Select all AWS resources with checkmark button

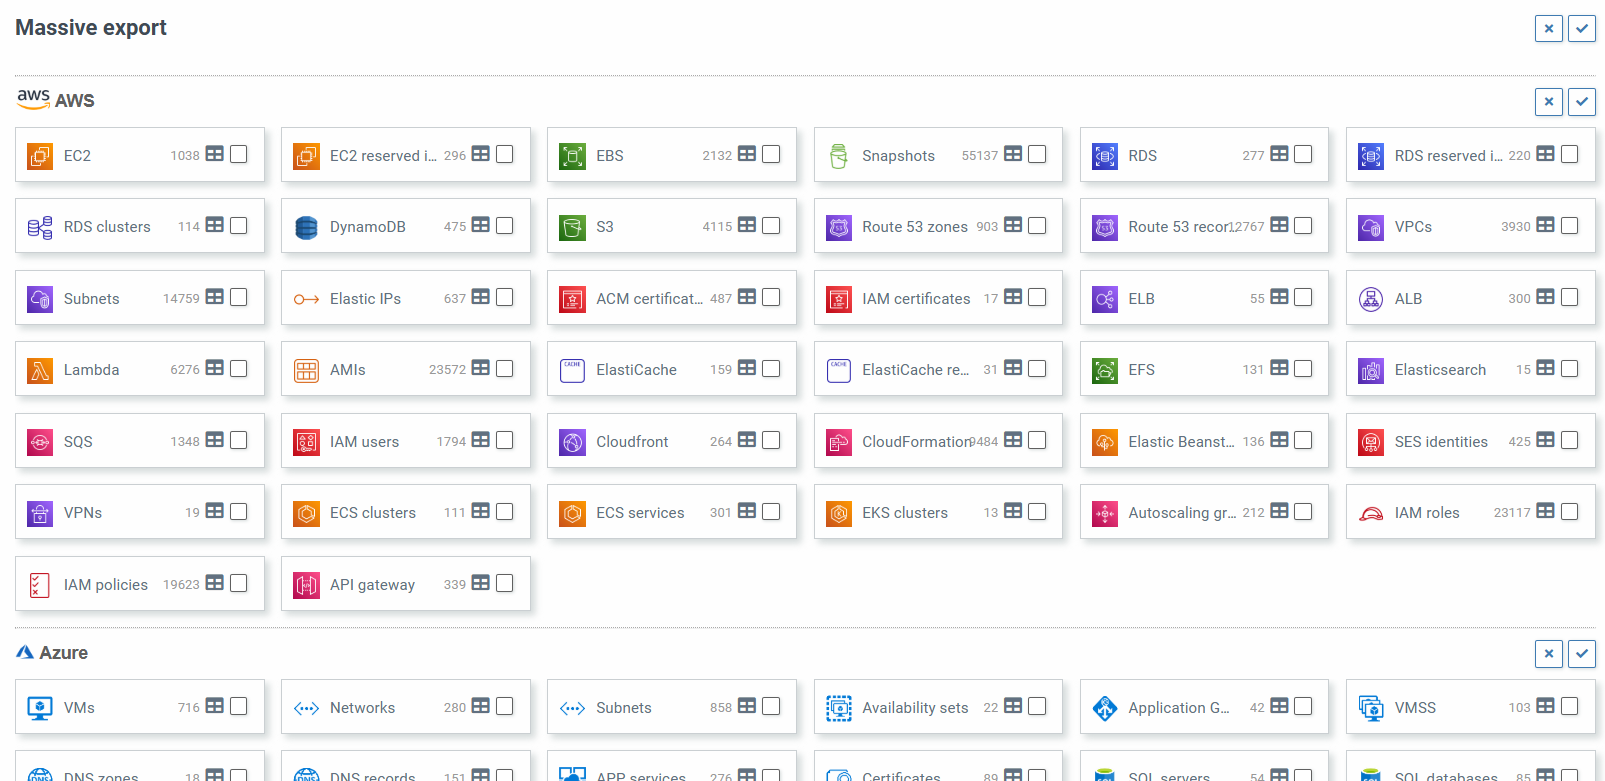pyautogui.click(x=1582, y=102)
